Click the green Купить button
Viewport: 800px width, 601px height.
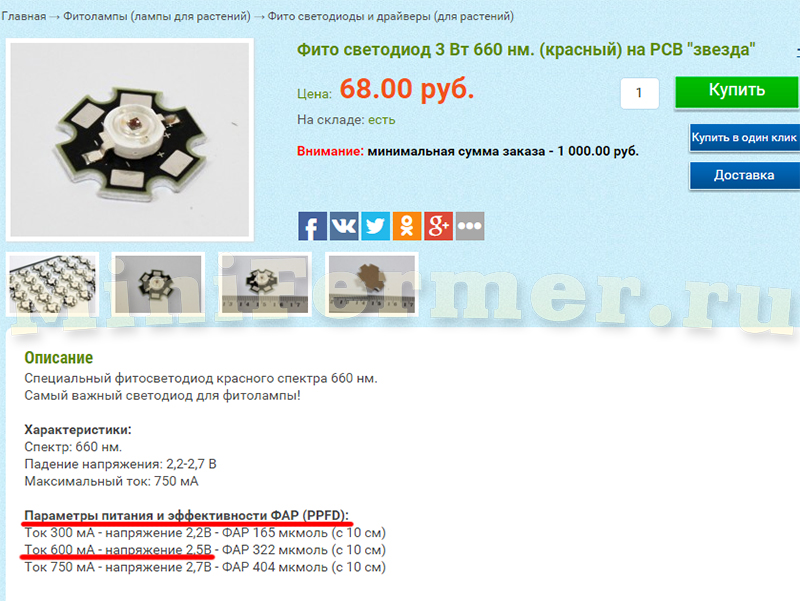[x=737, y=92]
